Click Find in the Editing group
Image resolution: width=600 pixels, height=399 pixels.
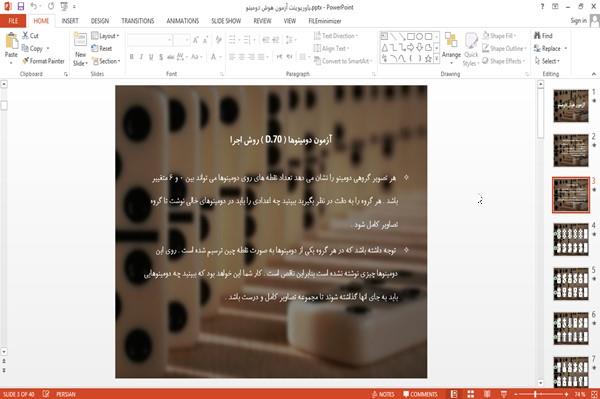543,36
